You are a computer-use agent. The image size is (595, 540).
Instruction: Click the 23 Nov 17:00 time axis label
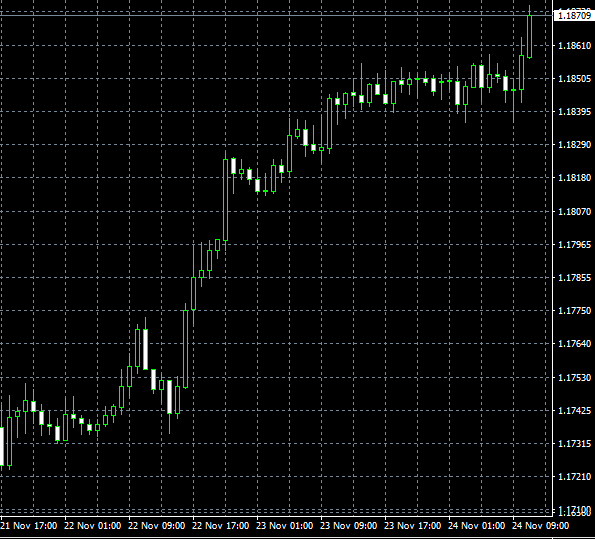[412, 526]
